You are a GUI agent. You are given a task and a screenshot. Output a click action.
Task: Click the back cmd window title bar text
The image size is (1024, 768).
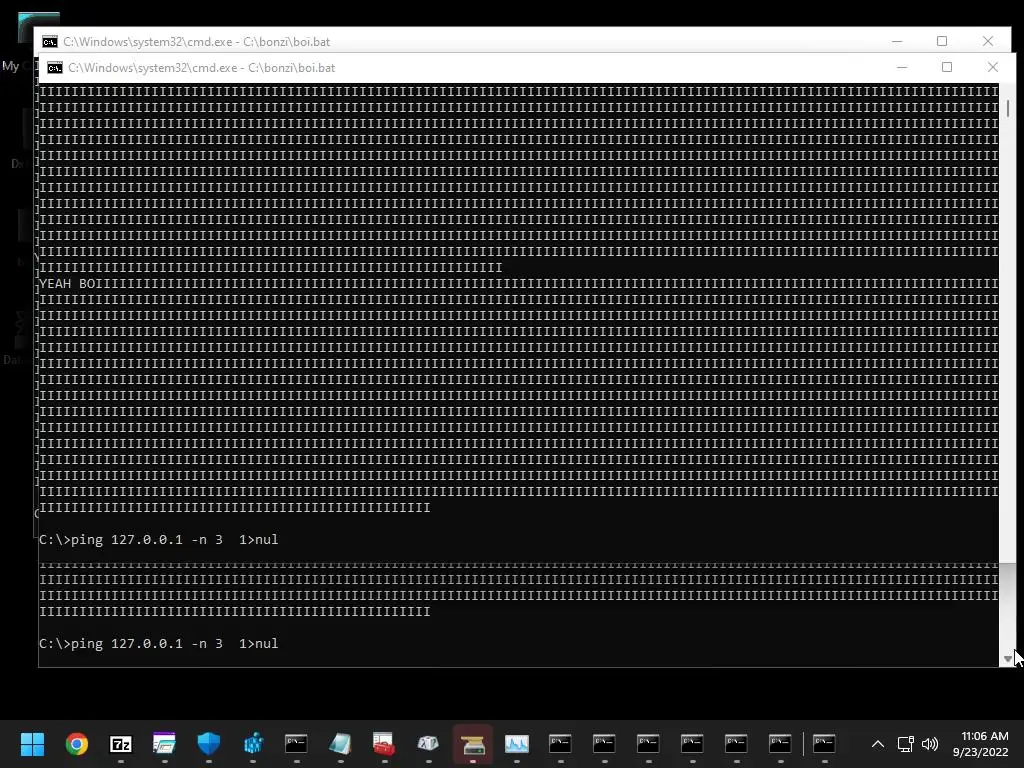197,42
